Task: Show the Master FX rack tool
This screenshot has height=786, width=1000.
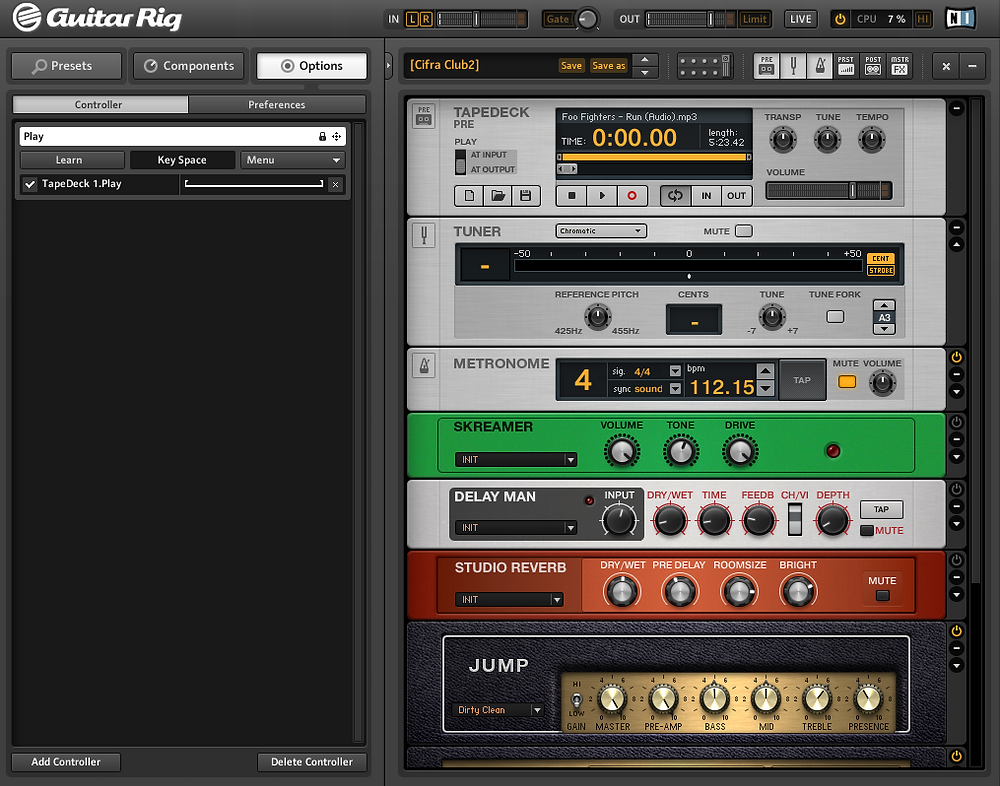Action: [900, 66]
